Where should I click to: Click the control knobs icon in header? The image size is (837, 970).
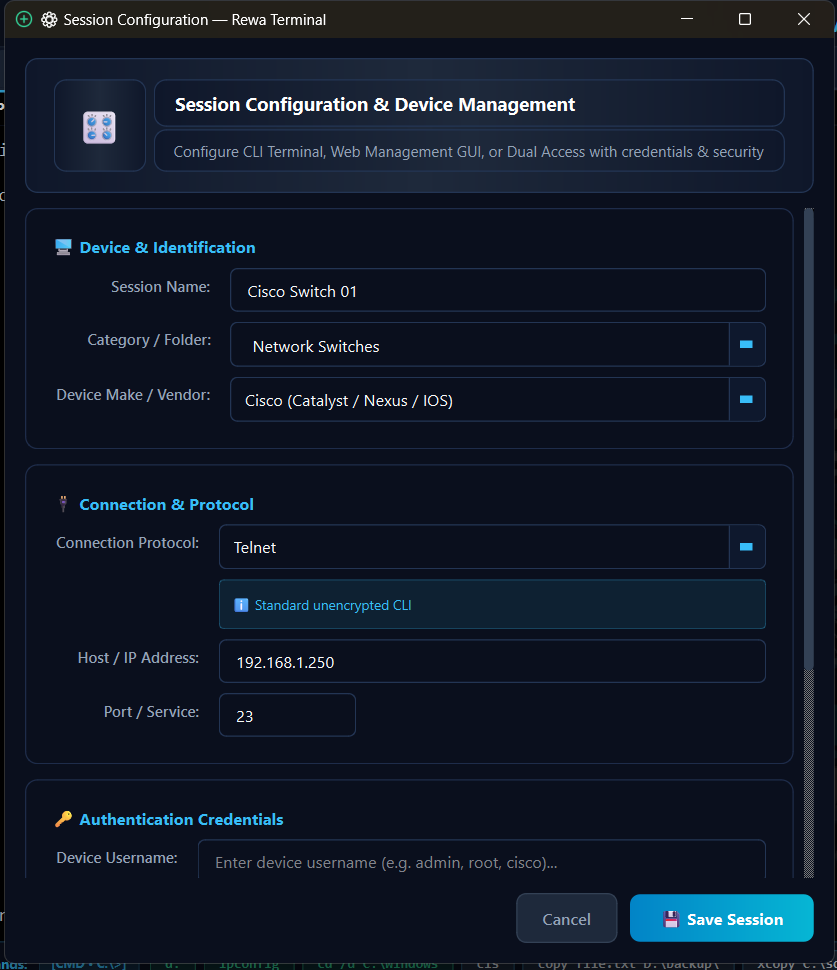pyautogui.click(x=100, y=127)
